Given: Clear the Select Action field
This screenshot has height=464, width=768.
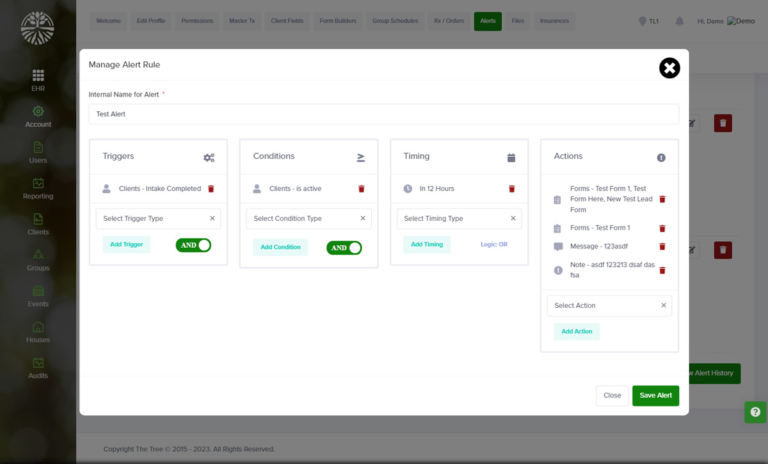Looking at the screenshot, I should [x=664, y=305].
